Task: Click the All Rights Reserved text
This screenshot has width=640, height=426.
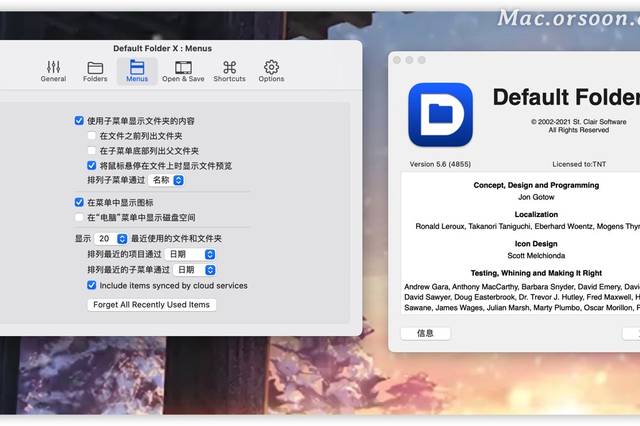Action: (578, 130)
